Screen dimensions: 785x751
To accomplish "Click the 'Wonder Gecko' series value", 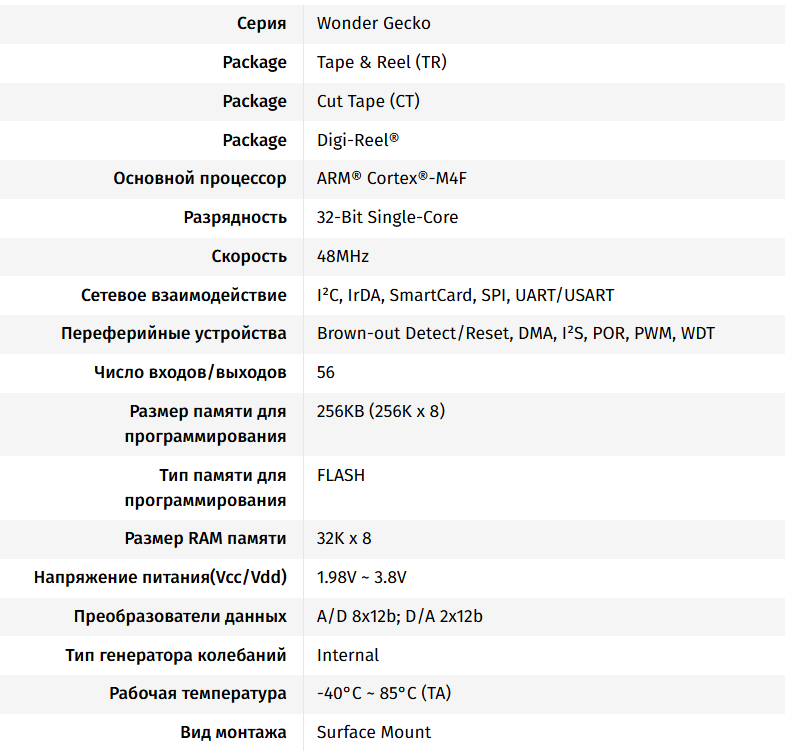I will click(373, 23).
